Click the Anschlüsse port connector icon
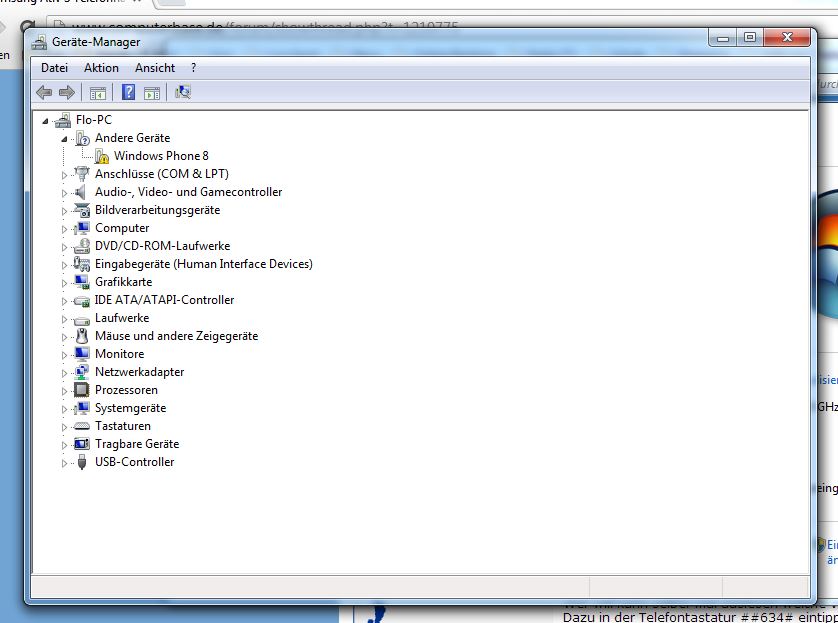 (x=82, y=174)
